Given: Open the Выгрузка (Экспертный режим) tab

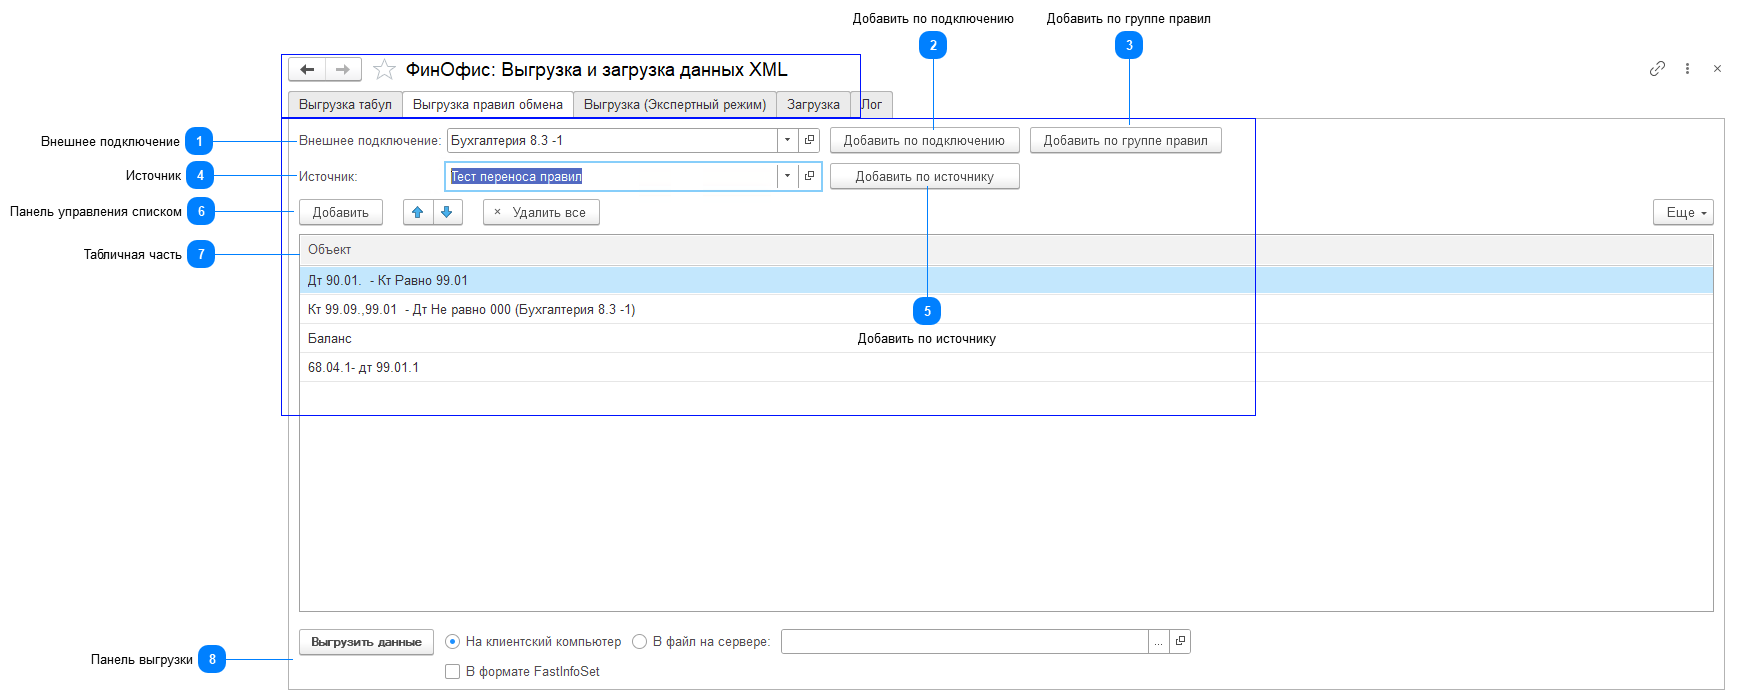Looking at the screenshot, I should point(675,104).
